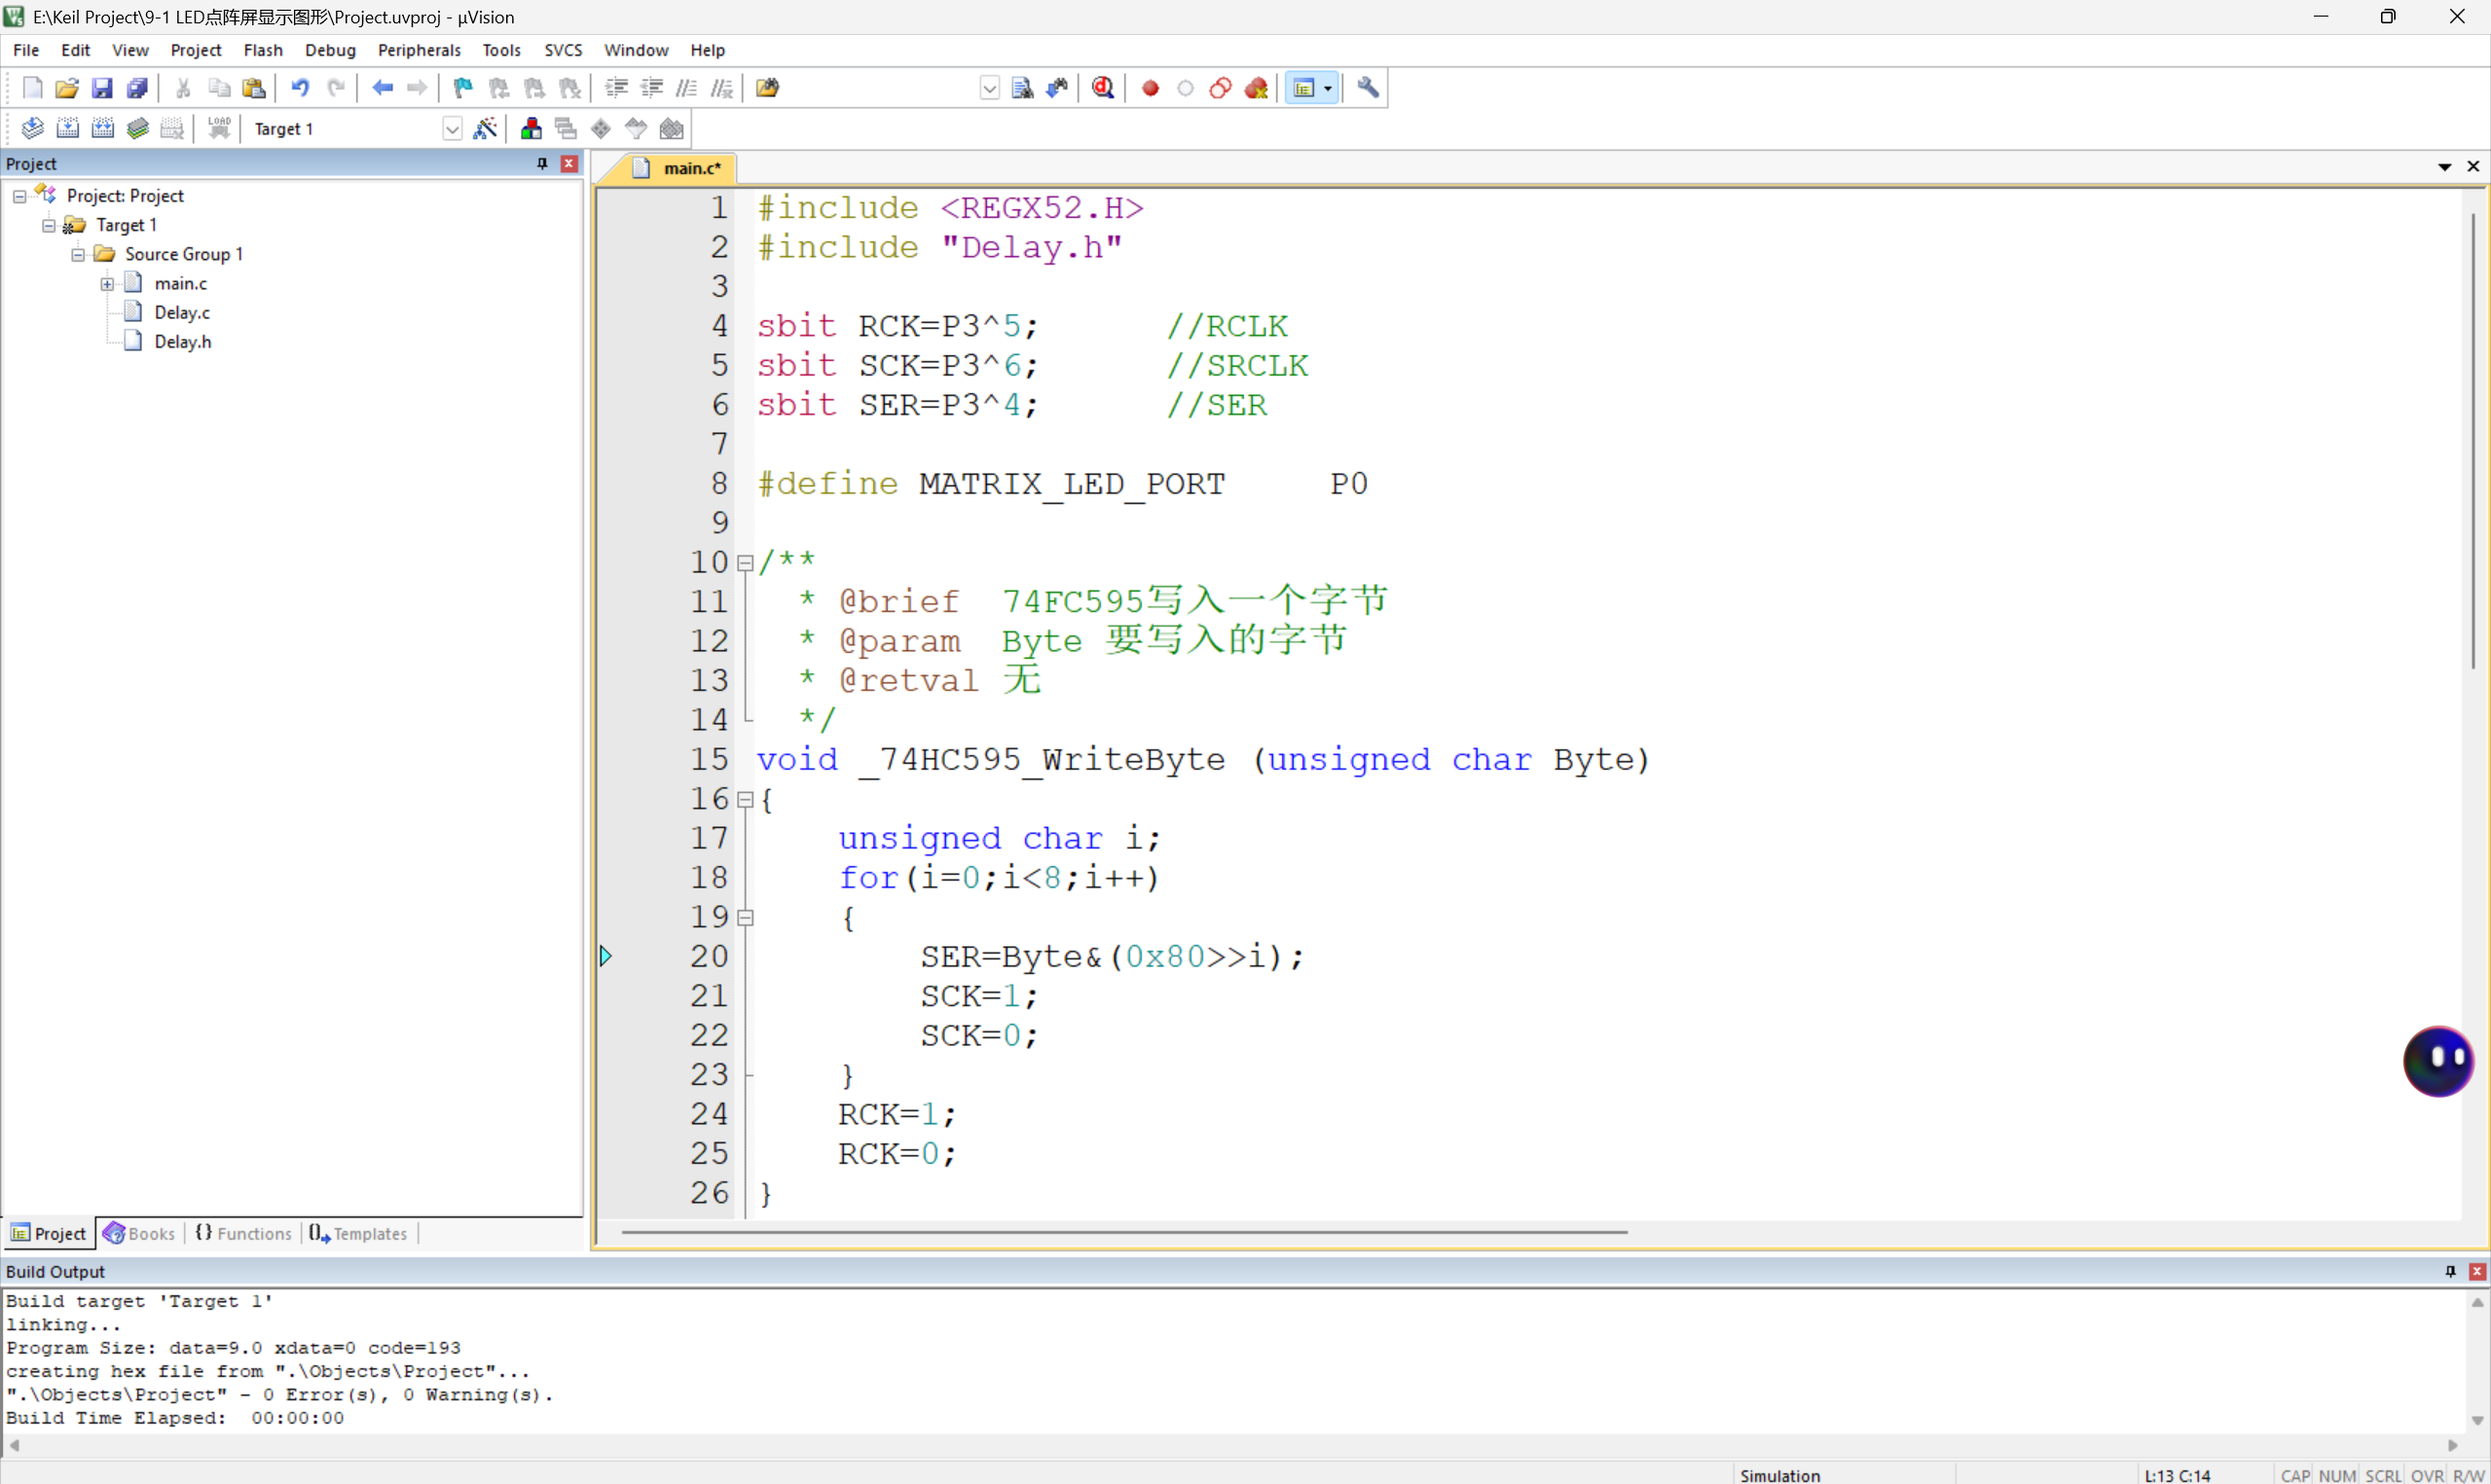The height and width of the screenshot is (1484, 2491).
Task: Click the Start/Stop Debug Session icon
Action: (x=1103, y=88)
